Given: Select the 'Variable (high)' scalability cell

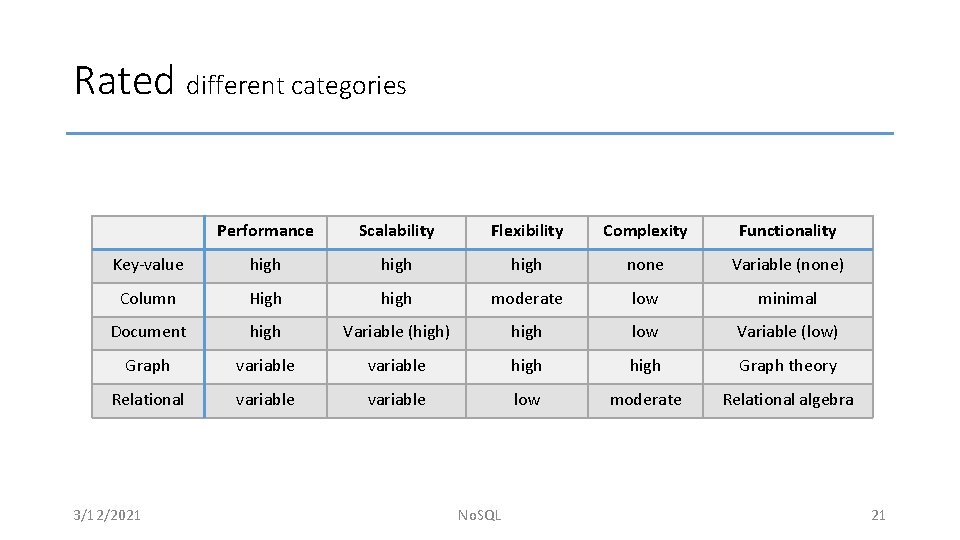Looking at the screenshot, I should coord(396,332).
